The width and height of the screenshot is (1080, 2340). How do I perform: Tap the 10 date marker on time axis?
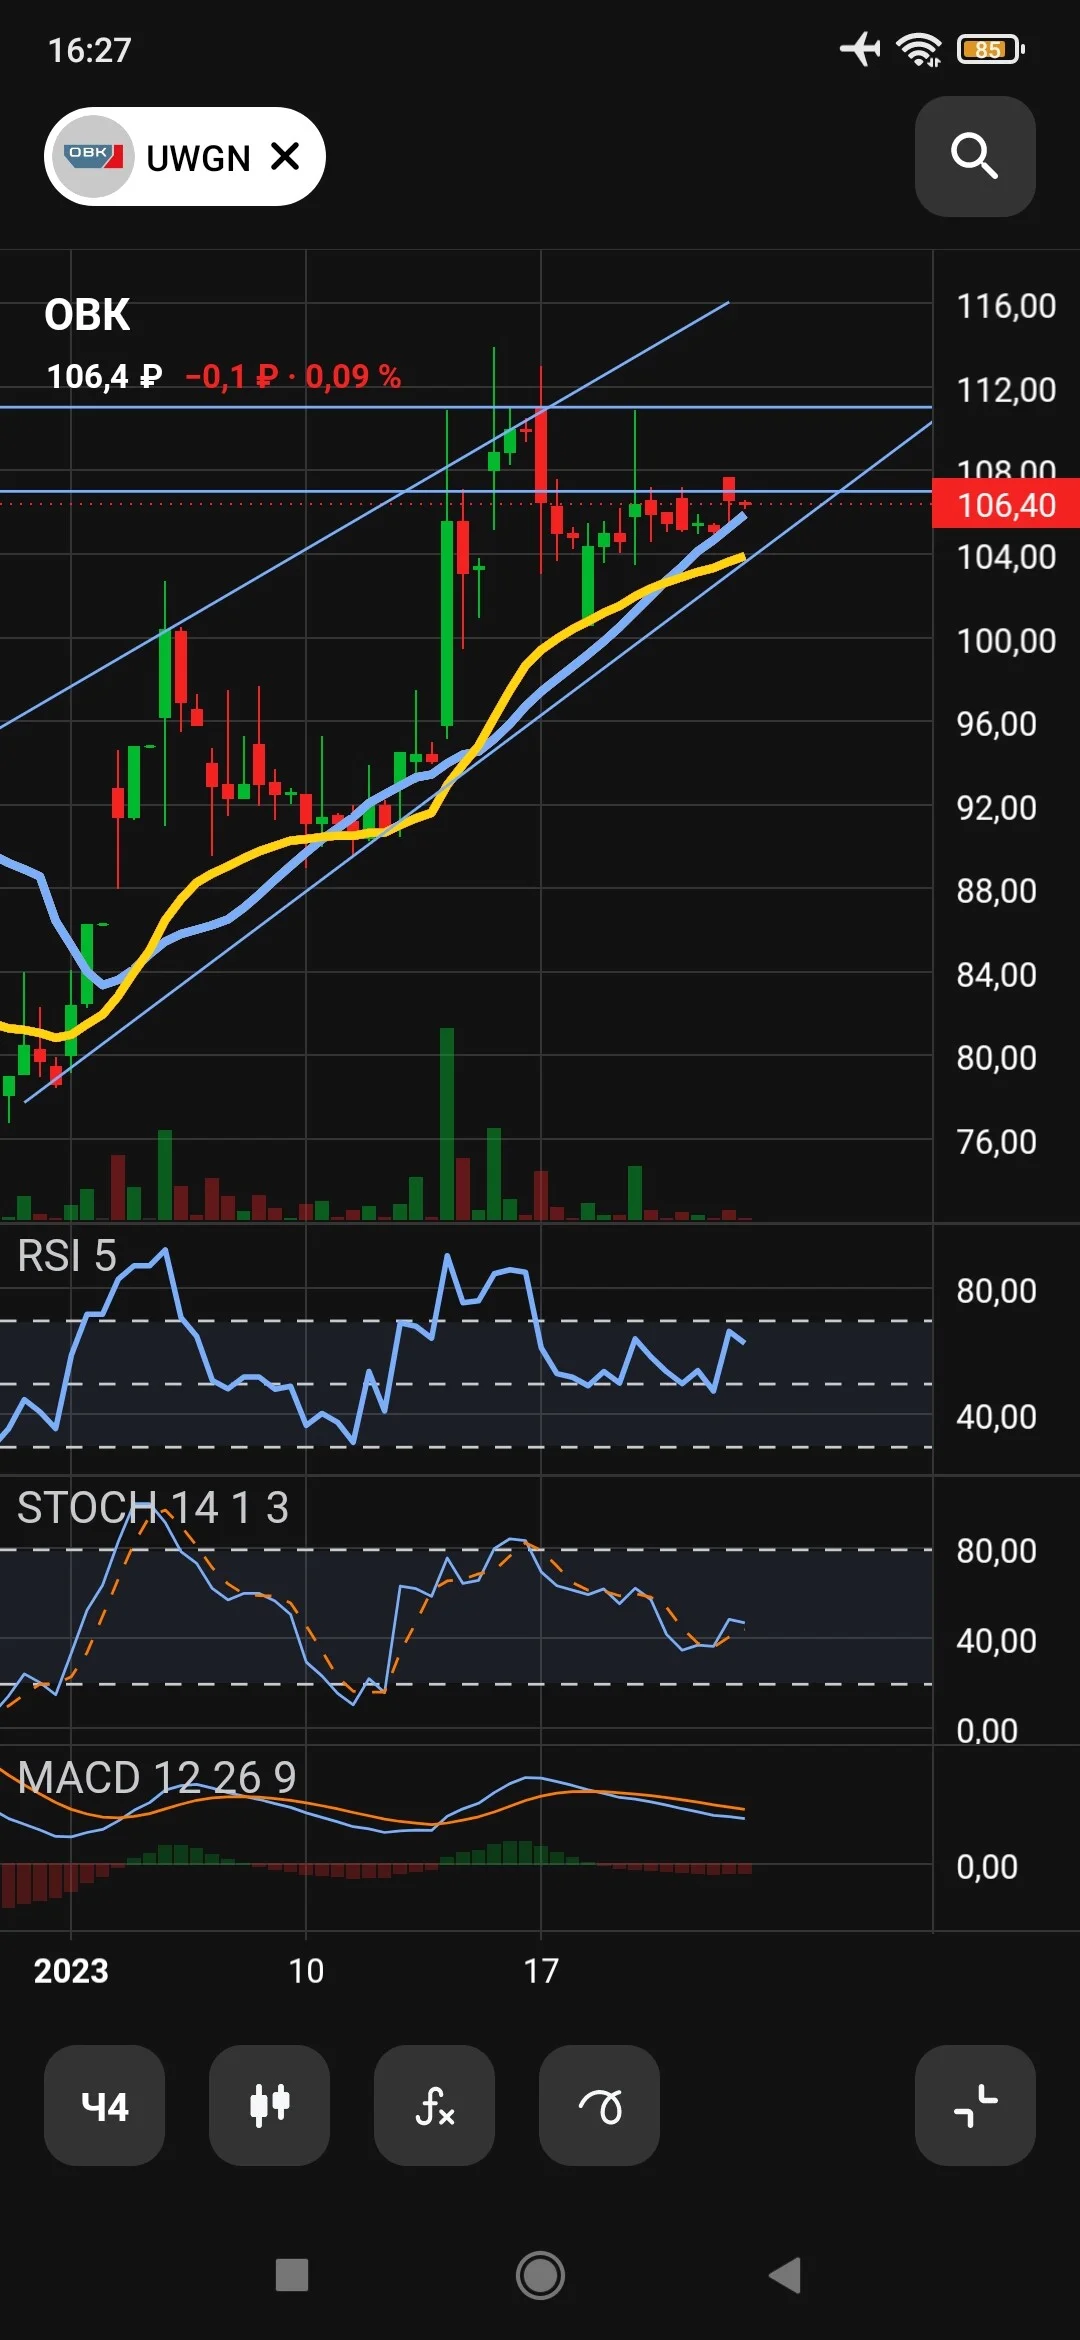tap(306, 1970)
